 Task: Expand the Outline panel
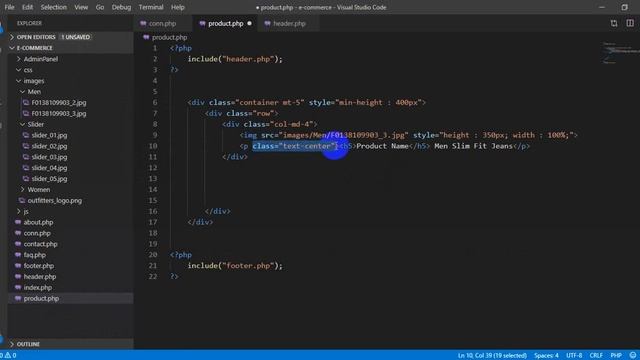[28, 344]
